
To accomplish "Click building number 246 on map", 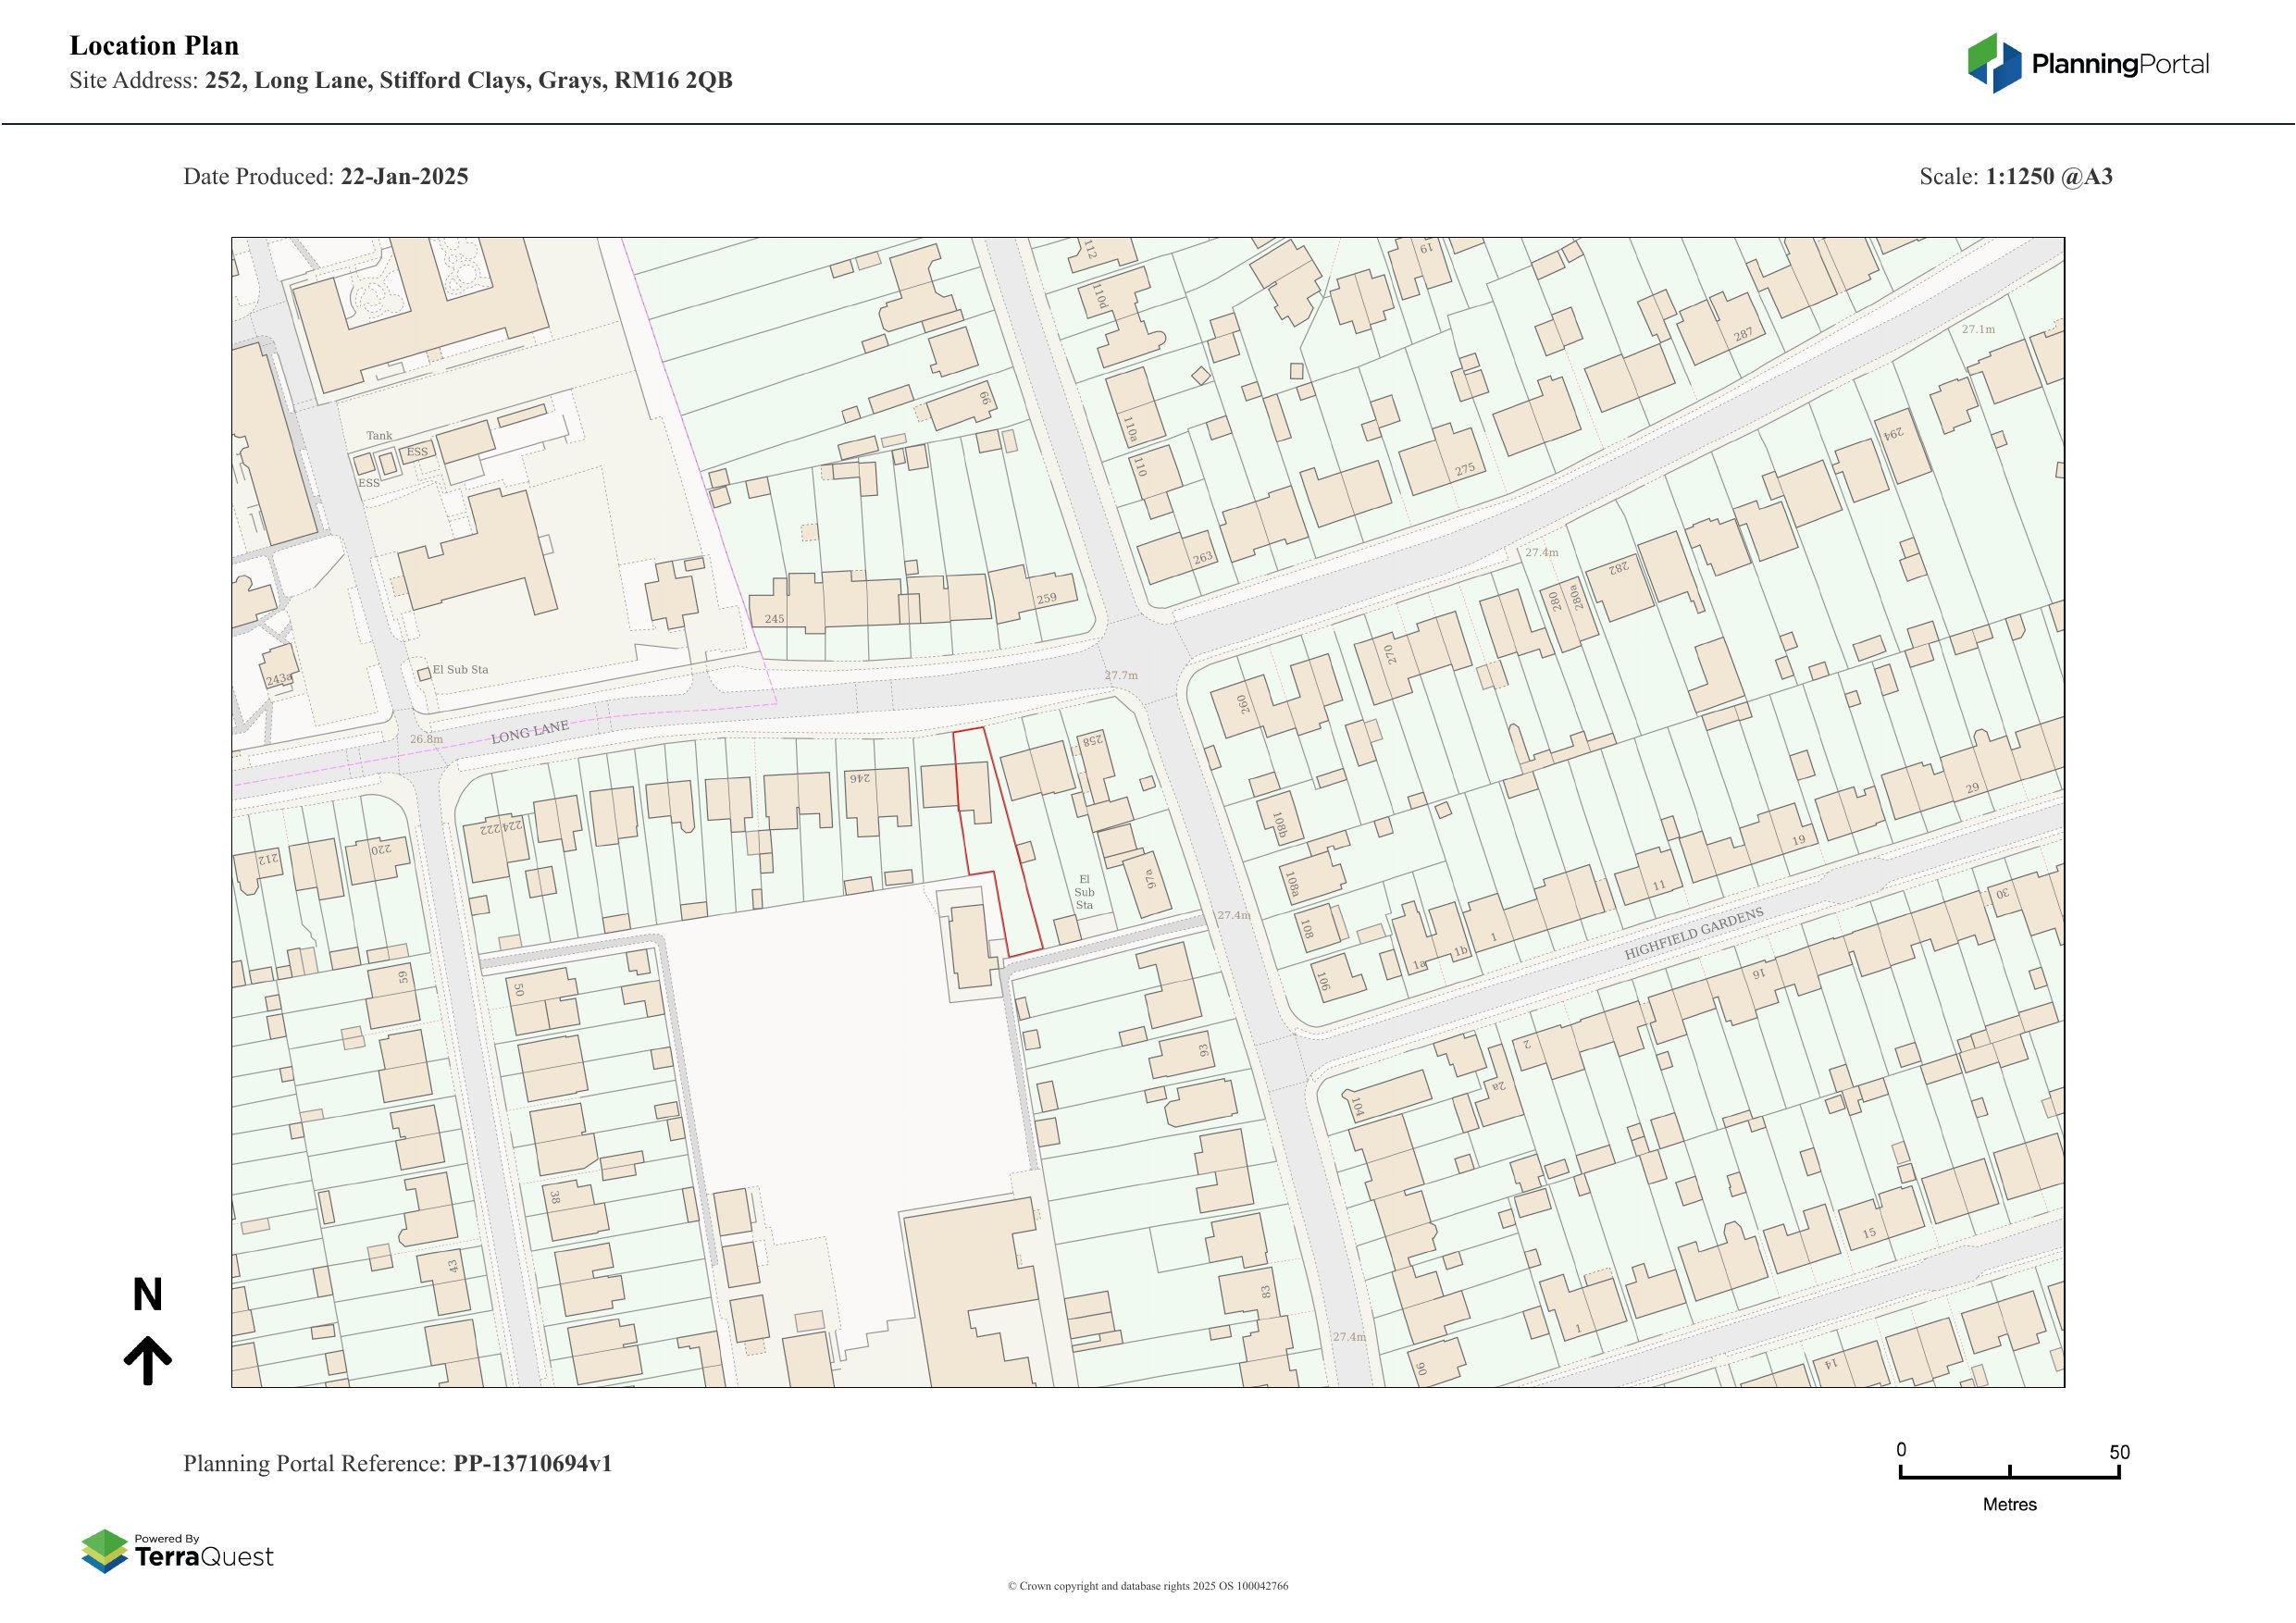I will click(x=860, y=778).
